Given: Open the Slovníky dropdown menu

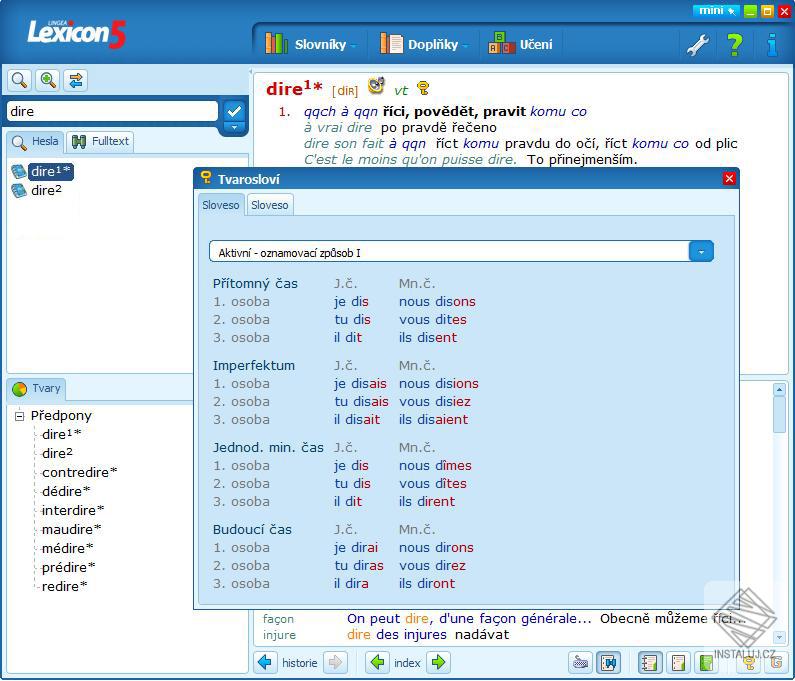Looking at the screenshot, I should tap(312, 45).
